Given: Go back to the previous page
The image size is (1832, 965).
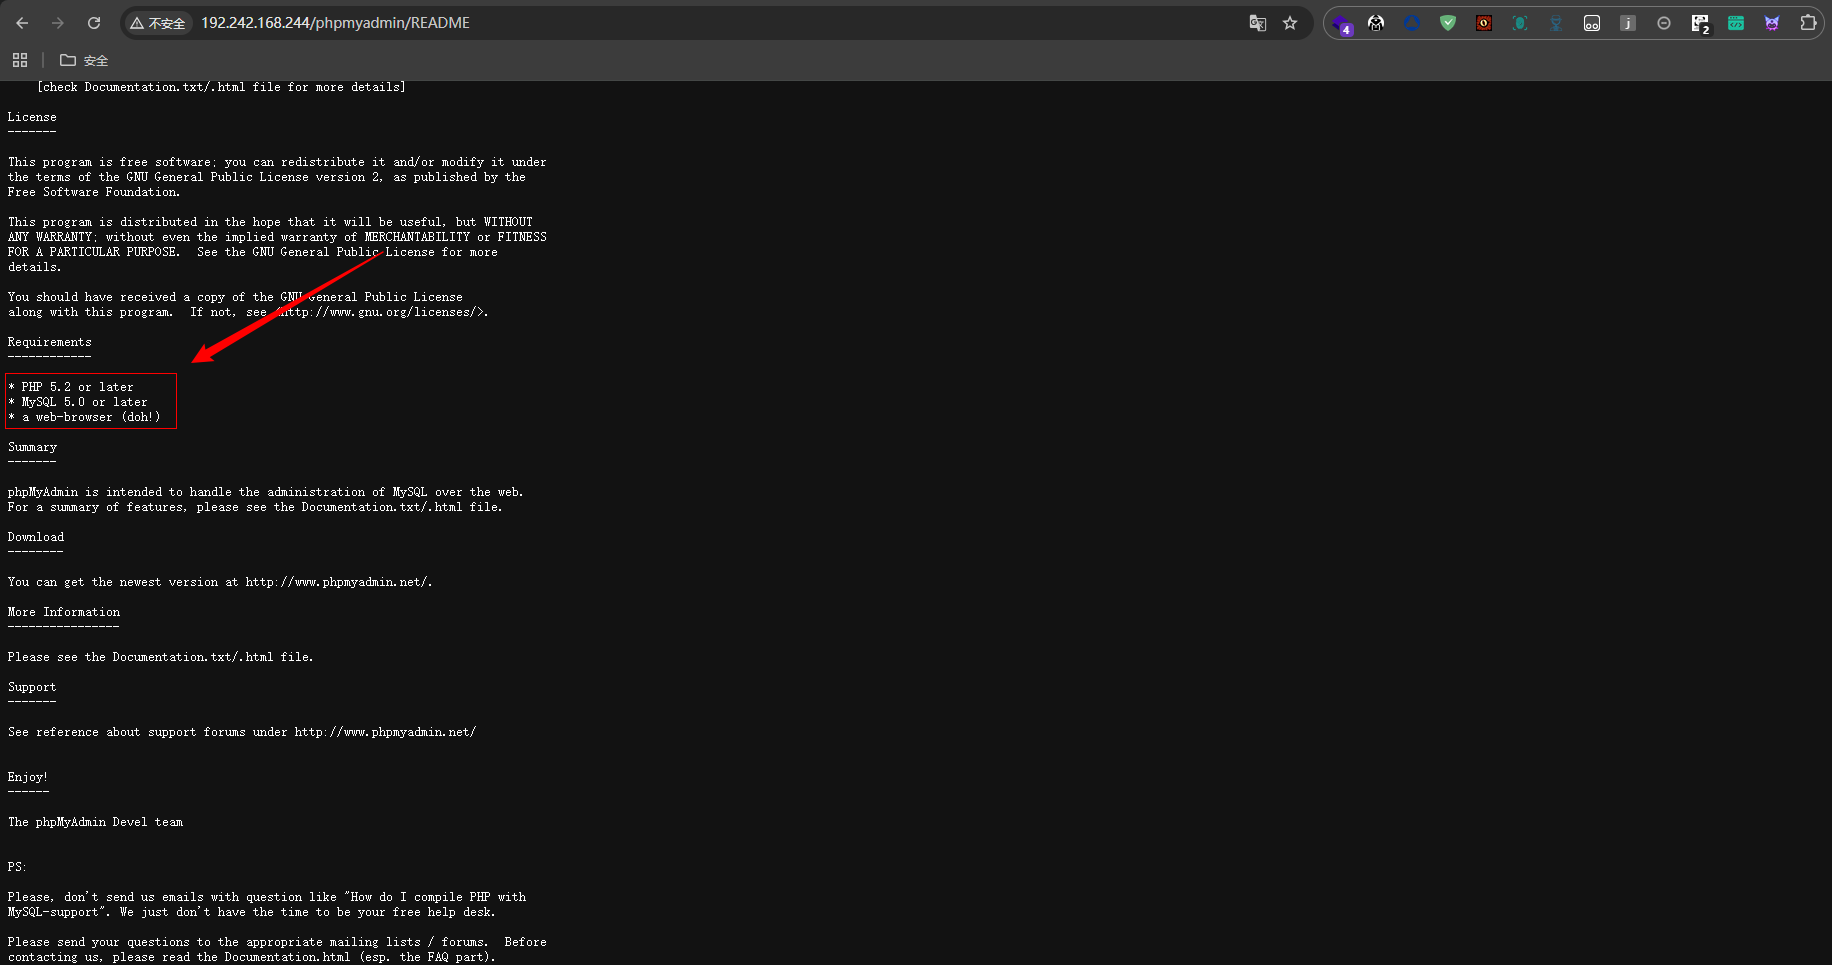Looking at the screenshot, I should (22, 23).
